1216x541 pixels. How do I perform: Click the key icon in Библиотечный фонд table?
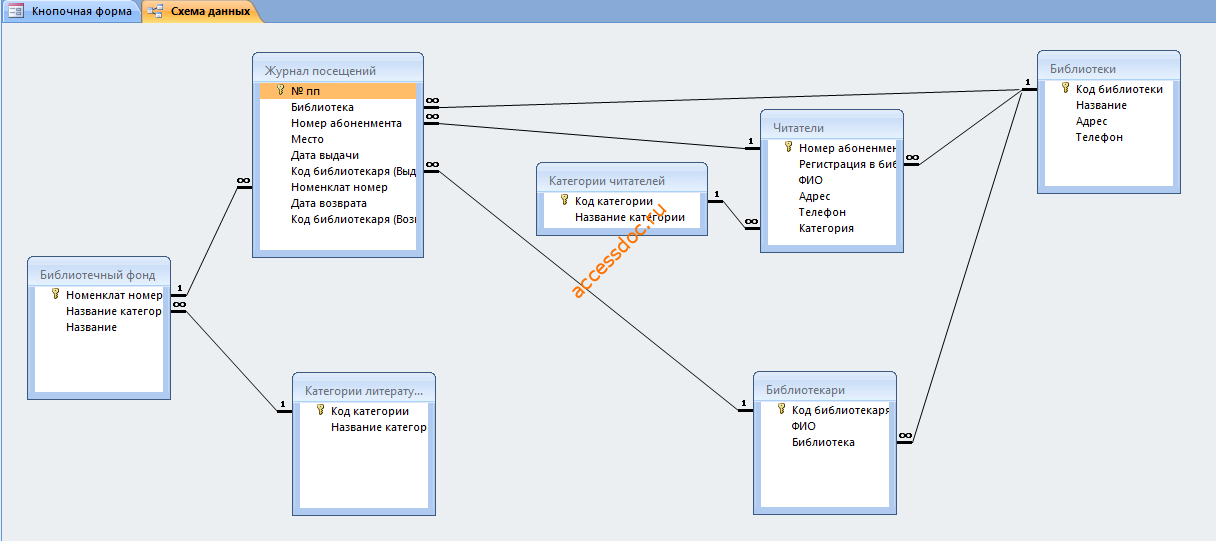click(55, 294)
